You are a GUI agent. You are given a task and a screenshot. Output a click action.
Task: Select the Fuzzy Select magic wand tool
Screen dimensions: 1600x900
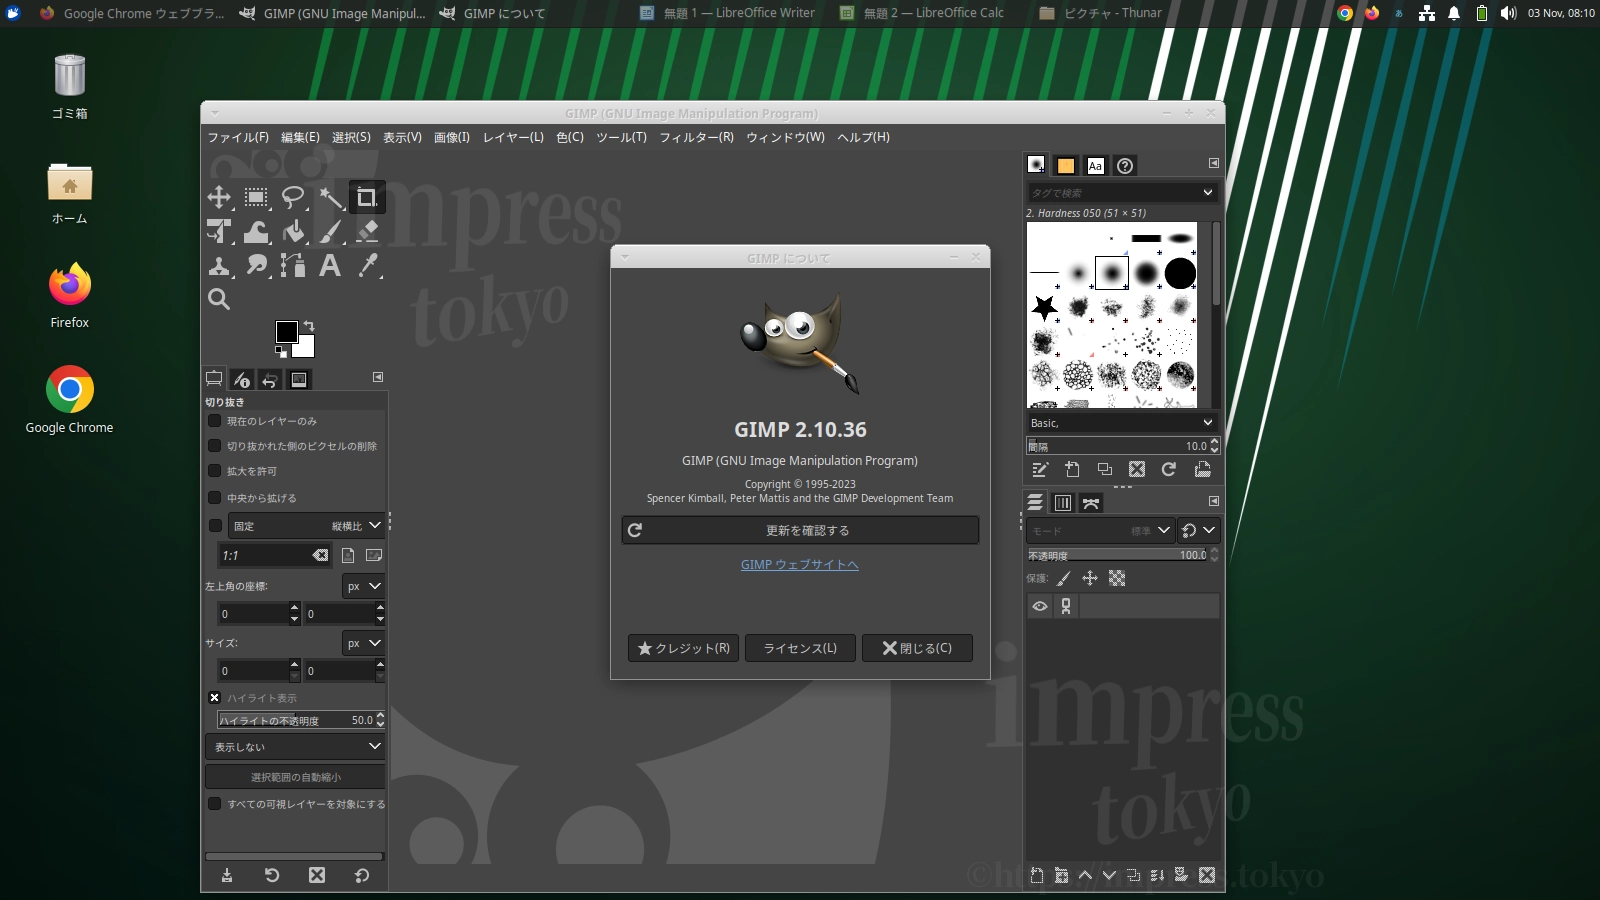click(x=330, y=197)
